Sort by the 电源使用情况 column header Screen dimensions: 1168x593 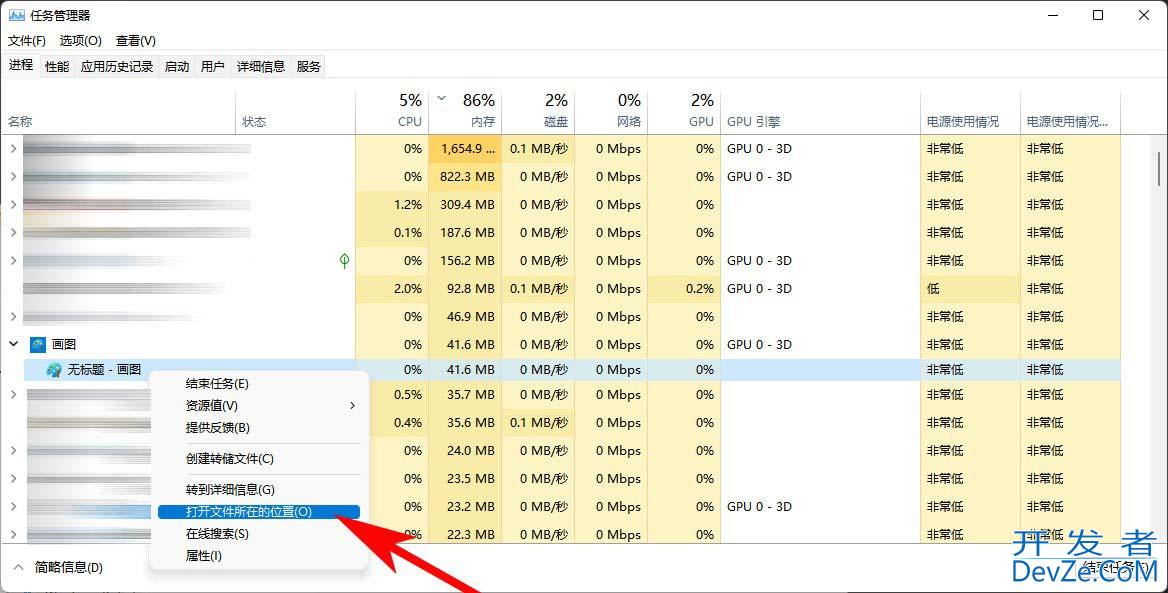pyautogui.click(x=970, y=112)
